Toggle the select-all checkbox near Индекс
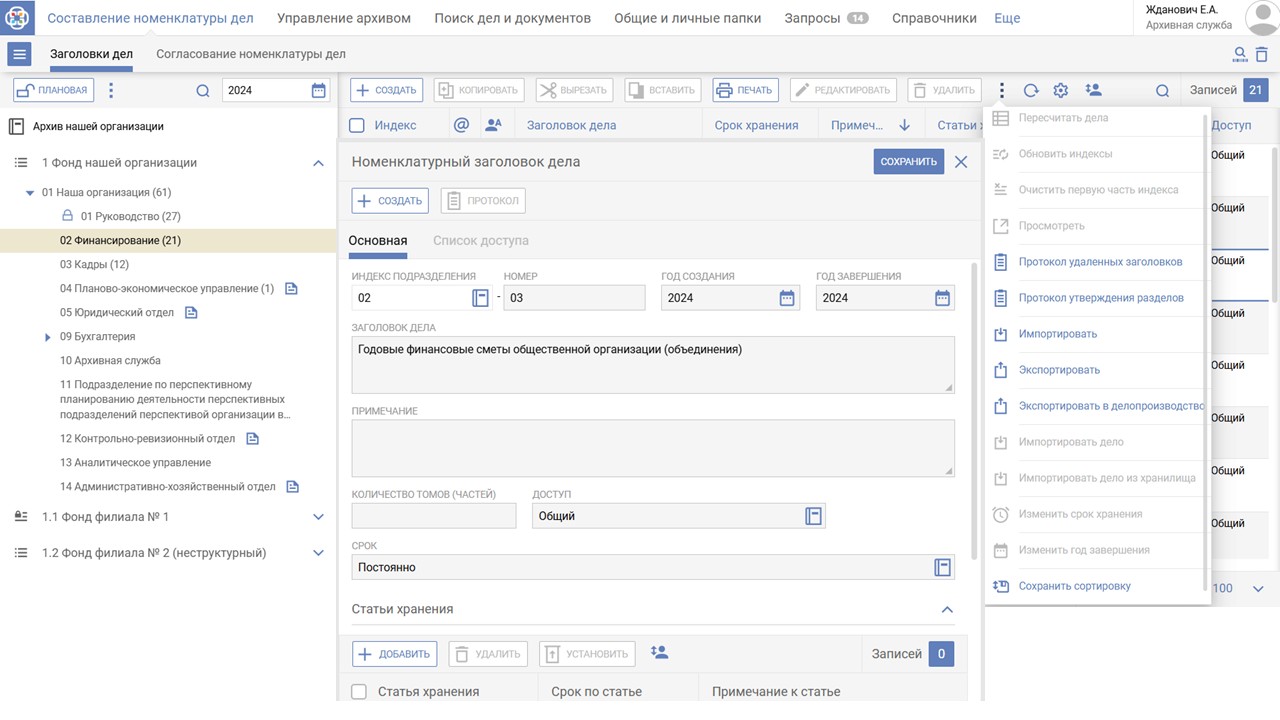1280x720 pixels. [x=357, y=126]
